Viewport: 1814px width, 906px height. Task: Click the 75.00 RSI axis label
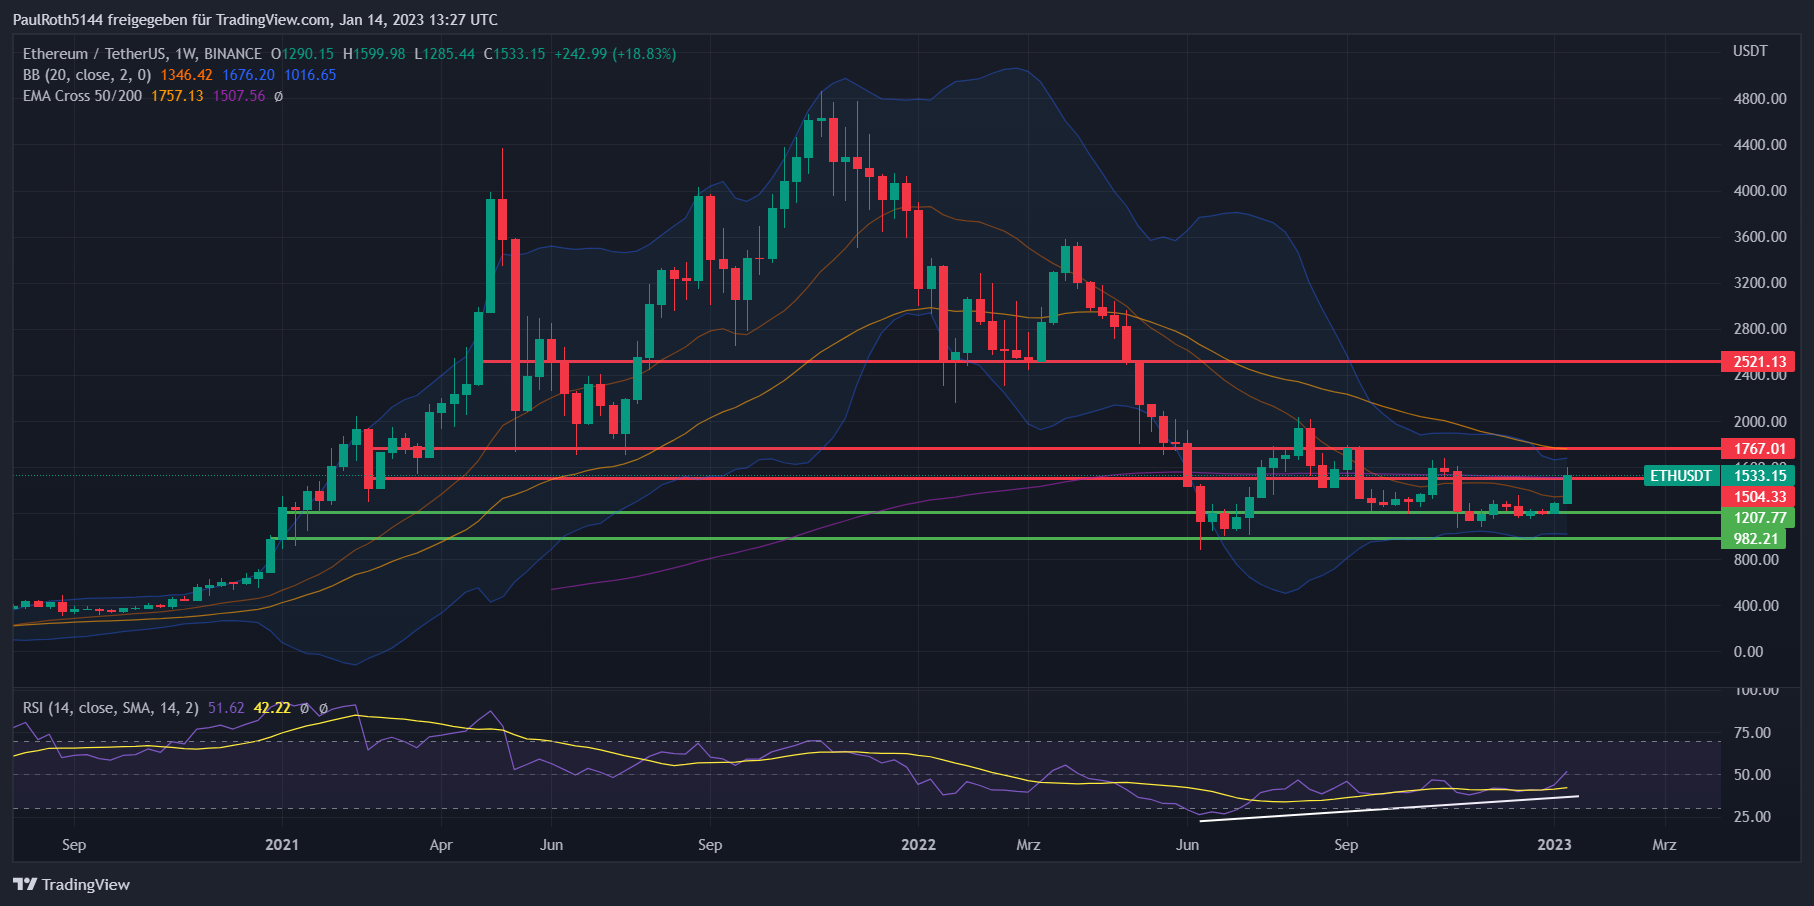click(1752, 733)
